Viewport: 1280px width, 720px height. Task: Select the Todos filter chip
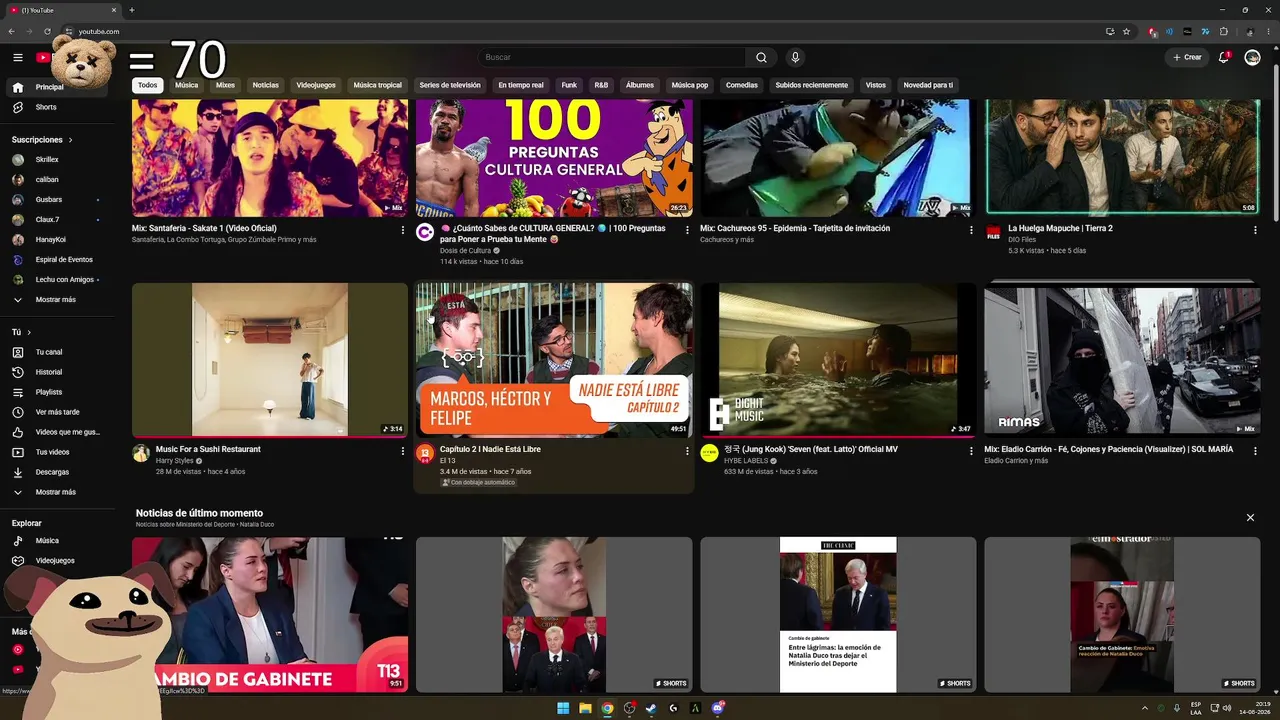pyautogui.click(x=147, y=85)
